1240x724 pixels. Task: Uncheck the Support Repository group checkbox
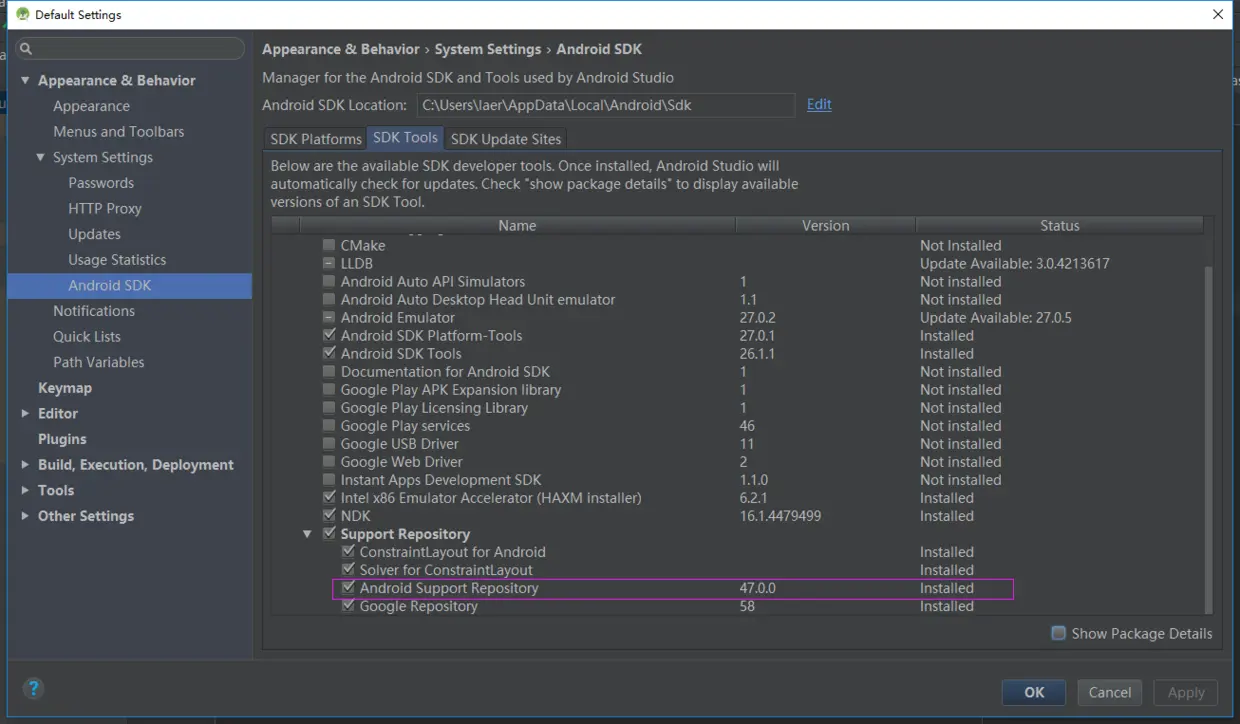(329, 533)
